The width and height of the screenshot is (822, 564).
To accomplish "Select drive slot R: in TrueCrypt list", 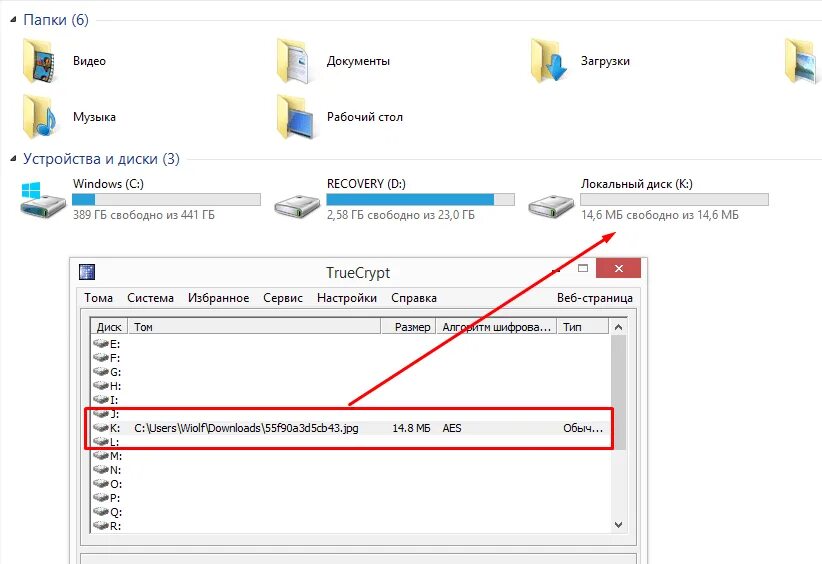I will pos(107,526).
